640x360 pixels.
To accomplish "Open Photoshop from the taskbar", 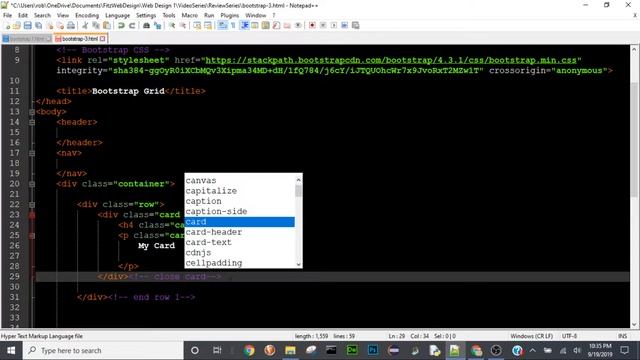I will click(x=373, y=351).
